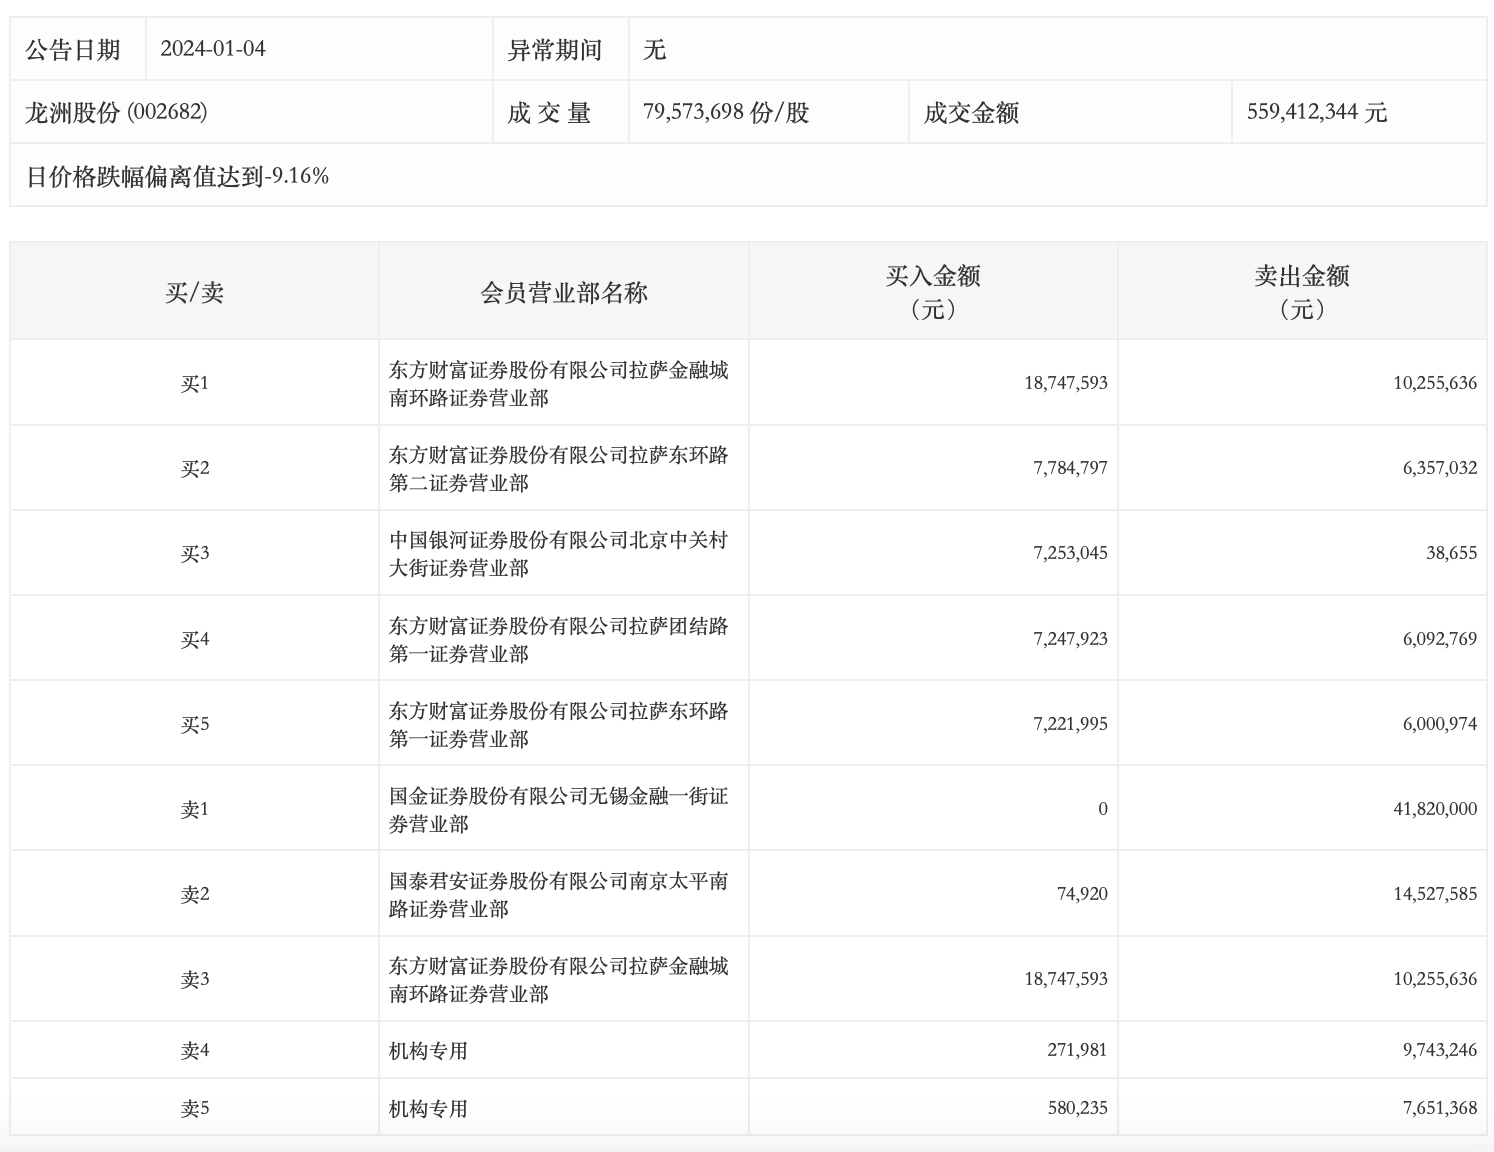Select buy amount 18,747,593 in 买1 row

[1066, 383]
